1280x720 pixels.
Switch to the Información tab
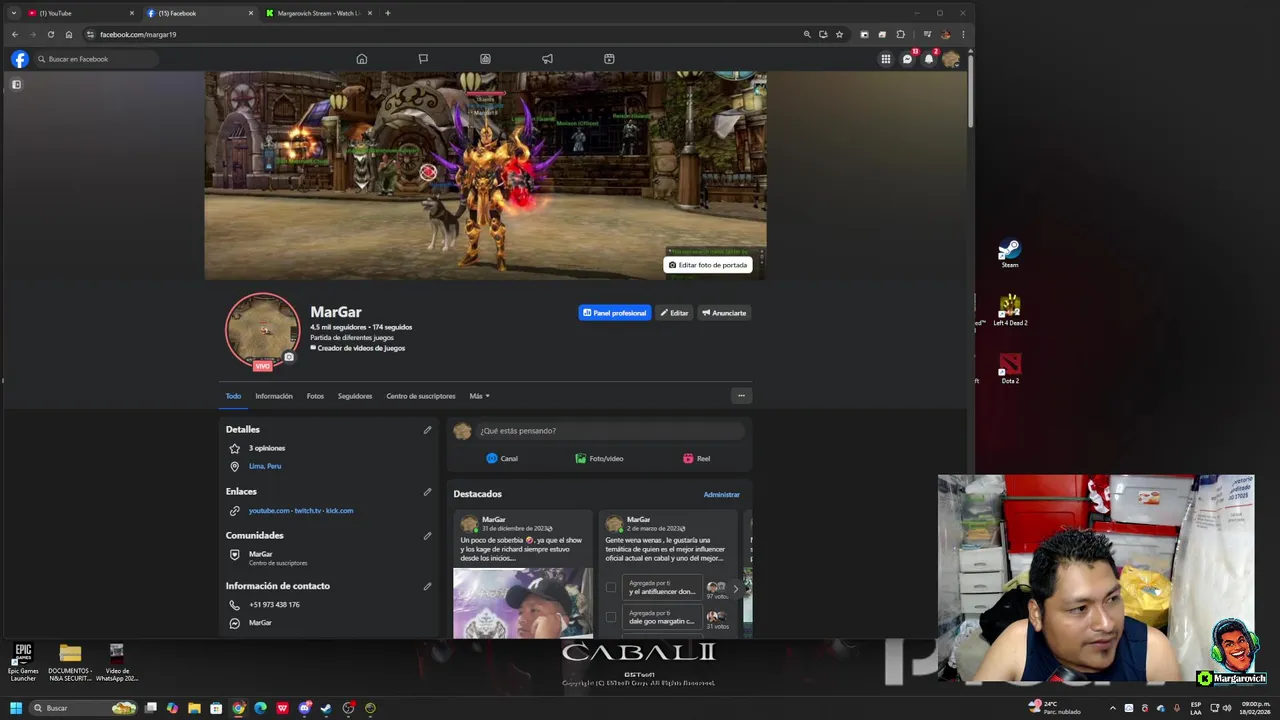pos(274,396)
